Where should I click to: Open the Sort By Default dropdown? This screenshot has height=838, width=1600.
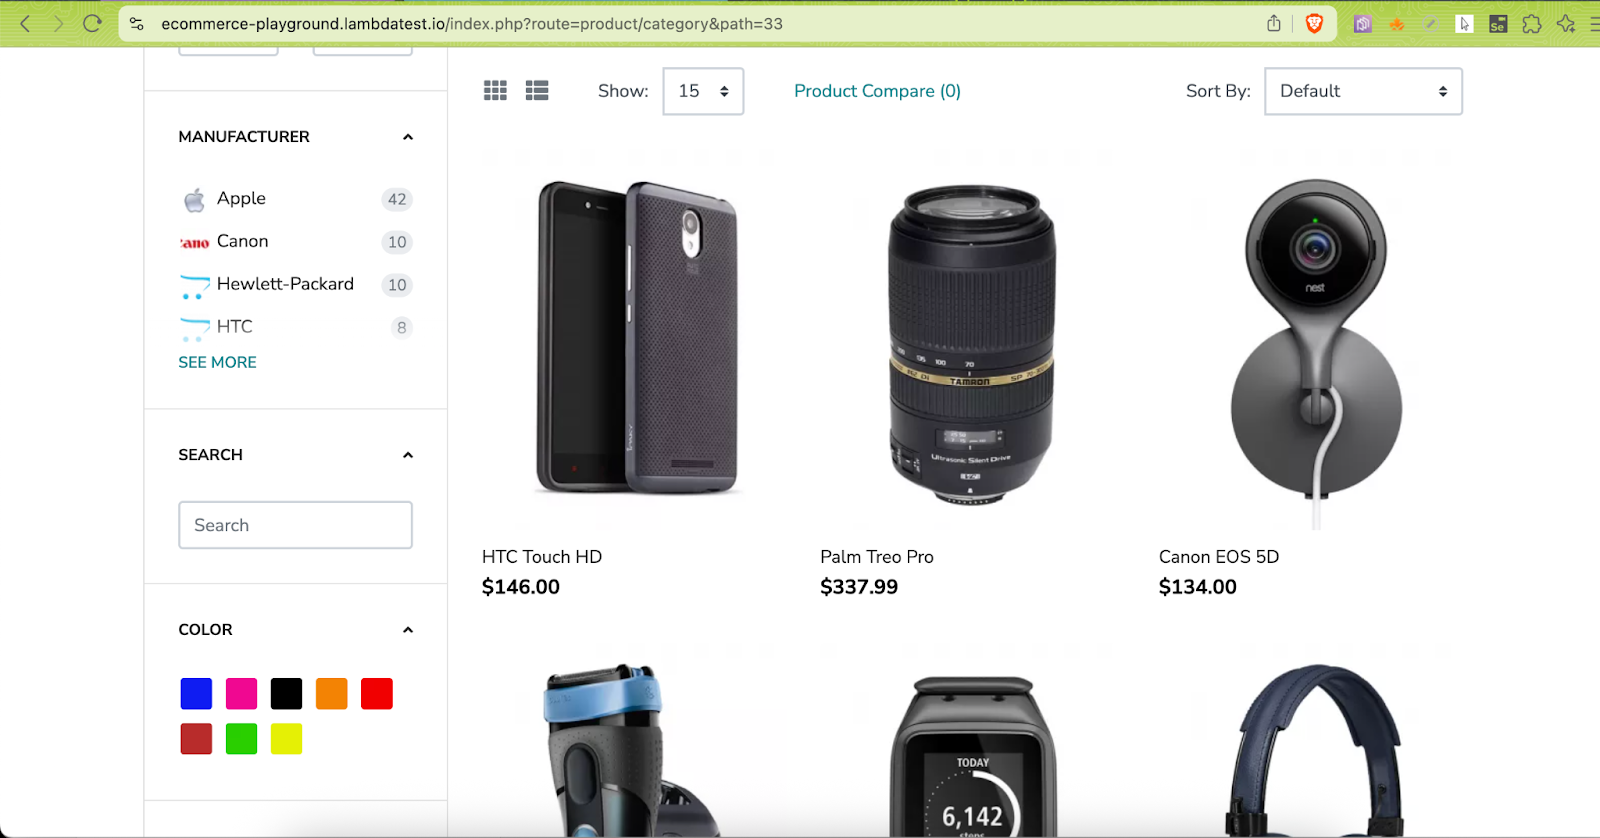[1363, 91]
